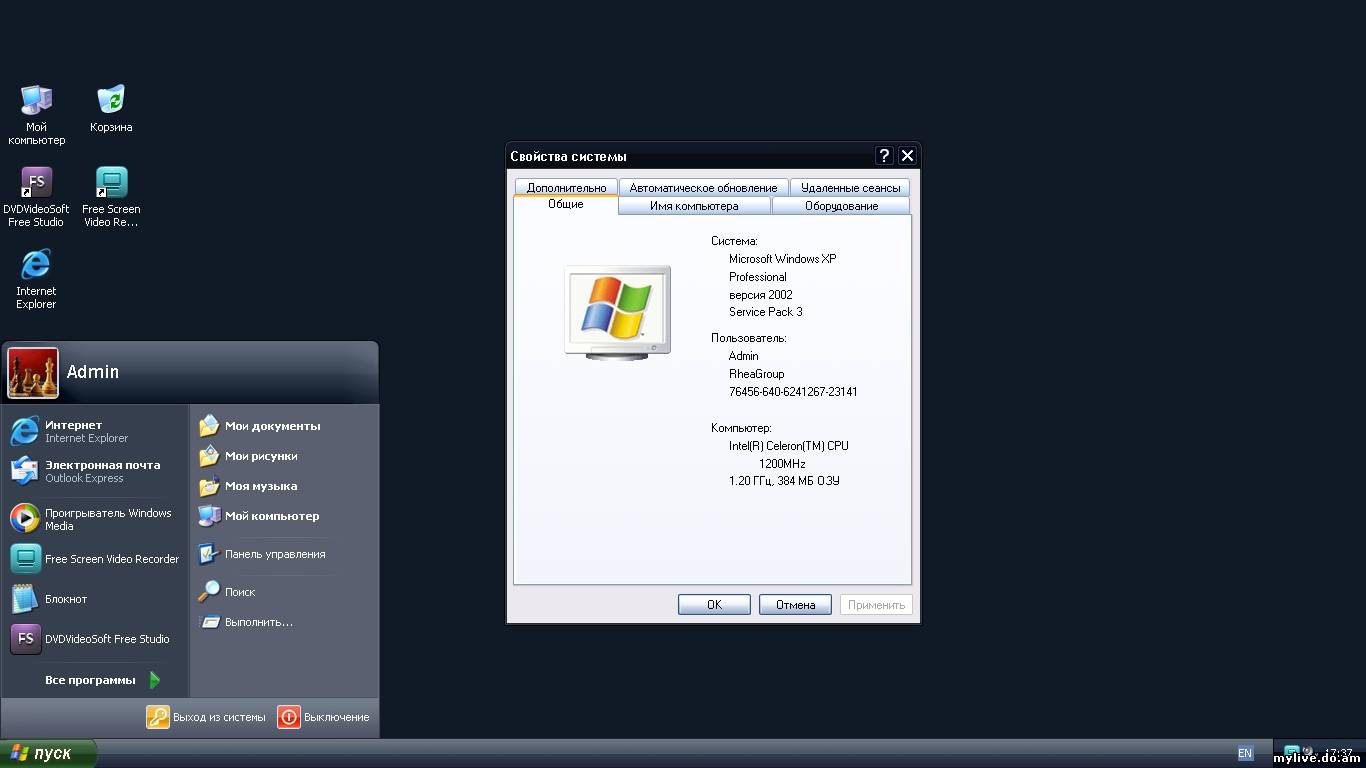This screenshot has height=768, width=1366.
Task: Go to the Автоматическое обновление tab
Action: point(703,188)
